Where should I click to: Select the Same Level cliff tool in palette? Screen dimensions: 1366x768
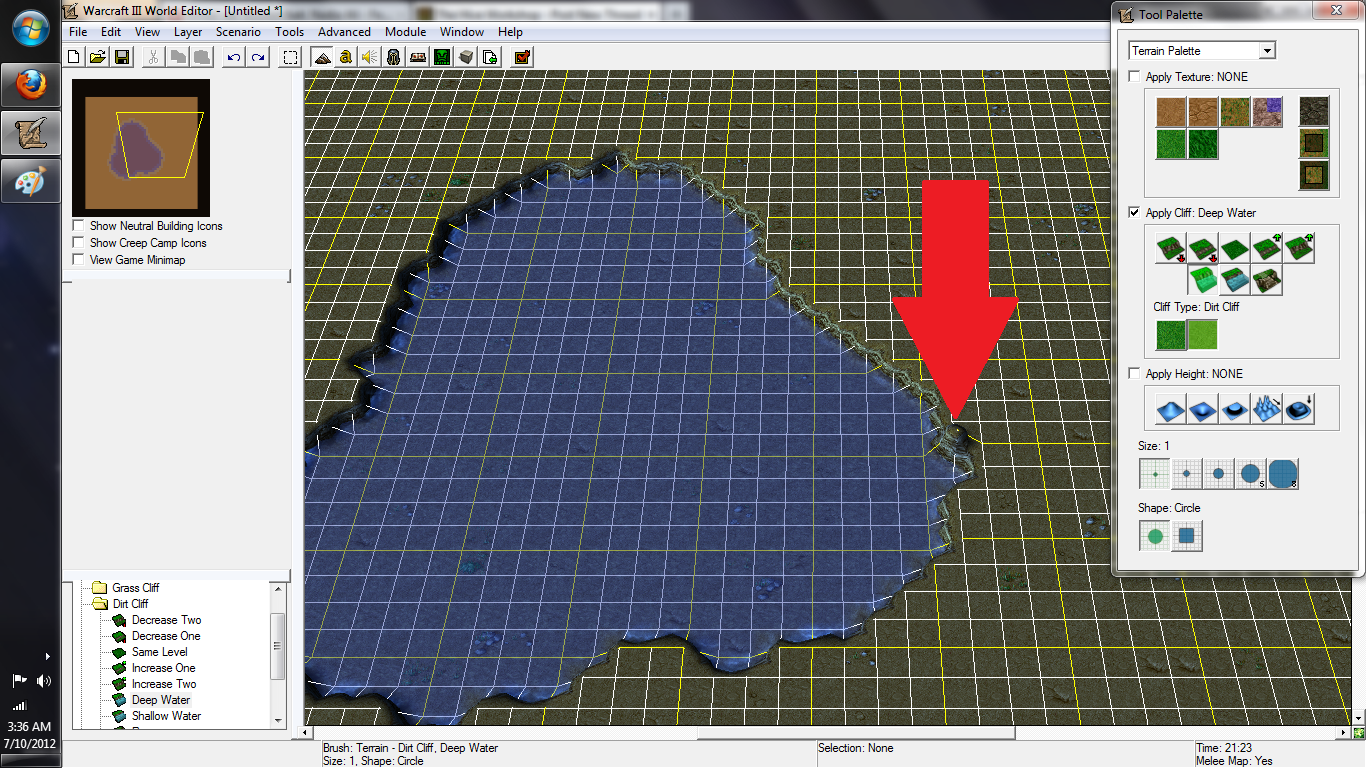1234,248
